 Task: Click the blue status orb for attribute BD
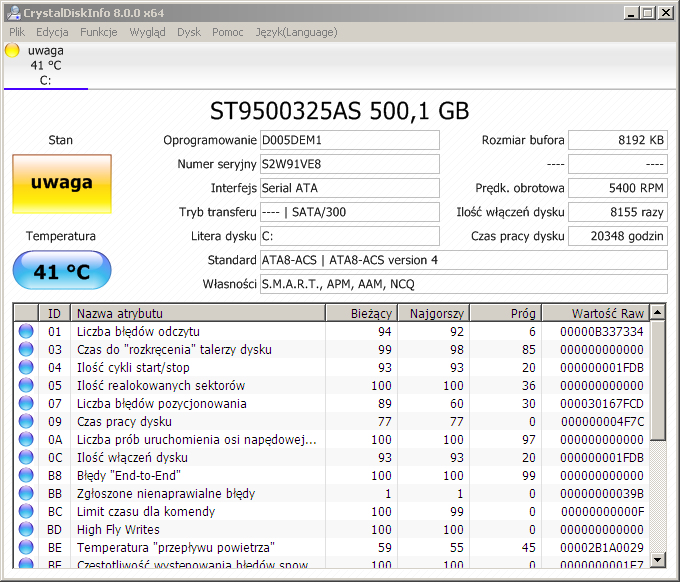26,529
